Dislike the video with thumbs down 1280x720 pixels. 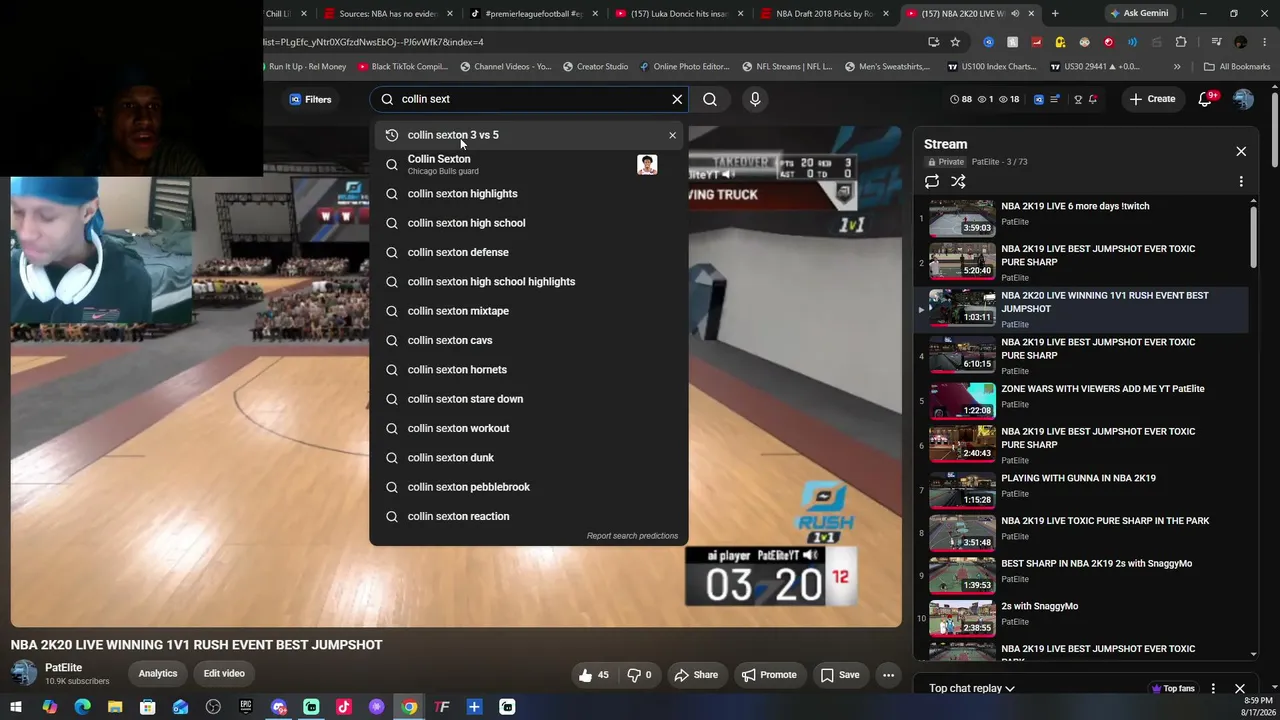pyautogui.click(x=639, y=675)
